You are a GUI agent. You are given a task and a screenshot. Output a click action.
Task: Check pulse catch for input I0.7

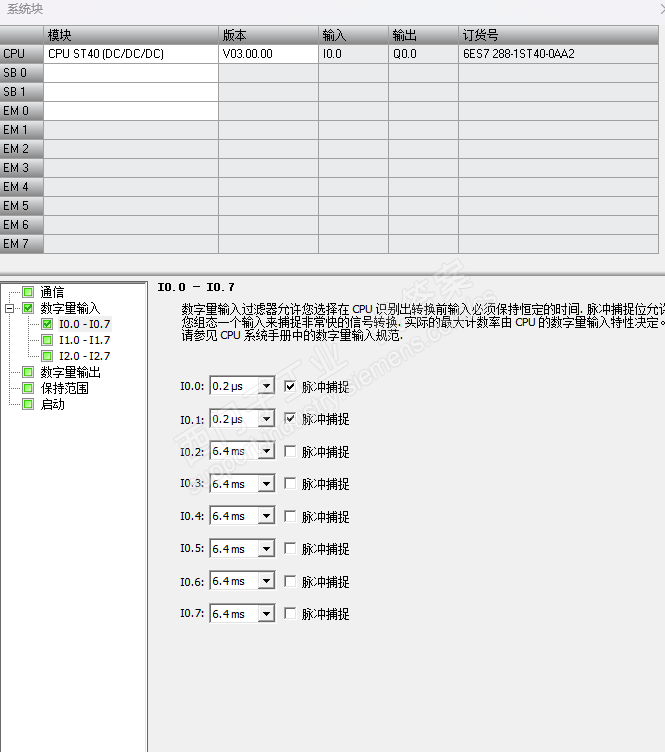pyautogui.click(x=290, y=613)
